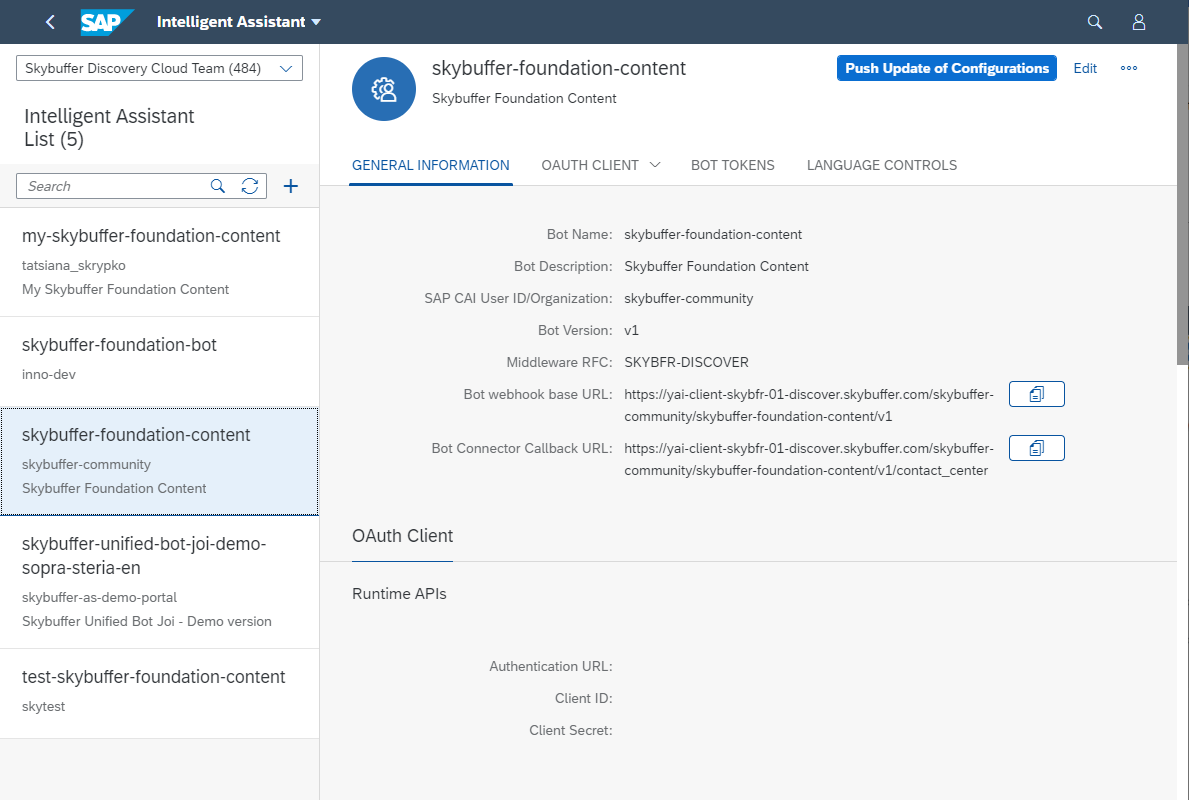Go back using the header arrow

(x=50, y=22)
